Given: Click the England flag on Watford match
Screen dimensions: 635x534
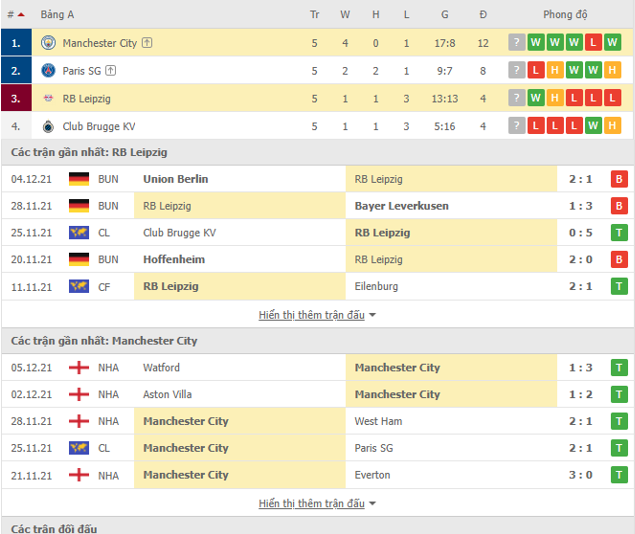Looking at the screenshot, I should [79, 368].
